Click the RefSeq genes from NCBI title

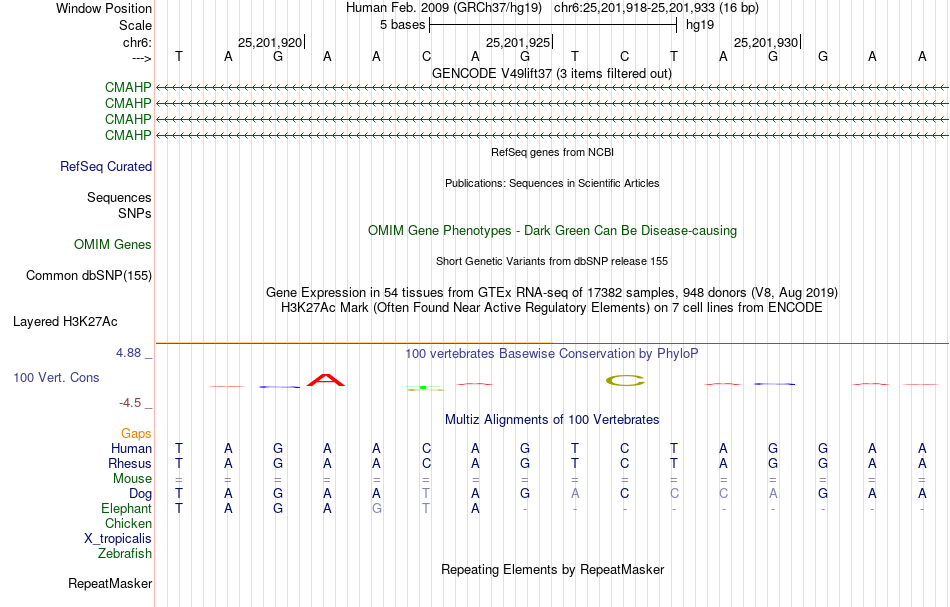pos(553,153)
